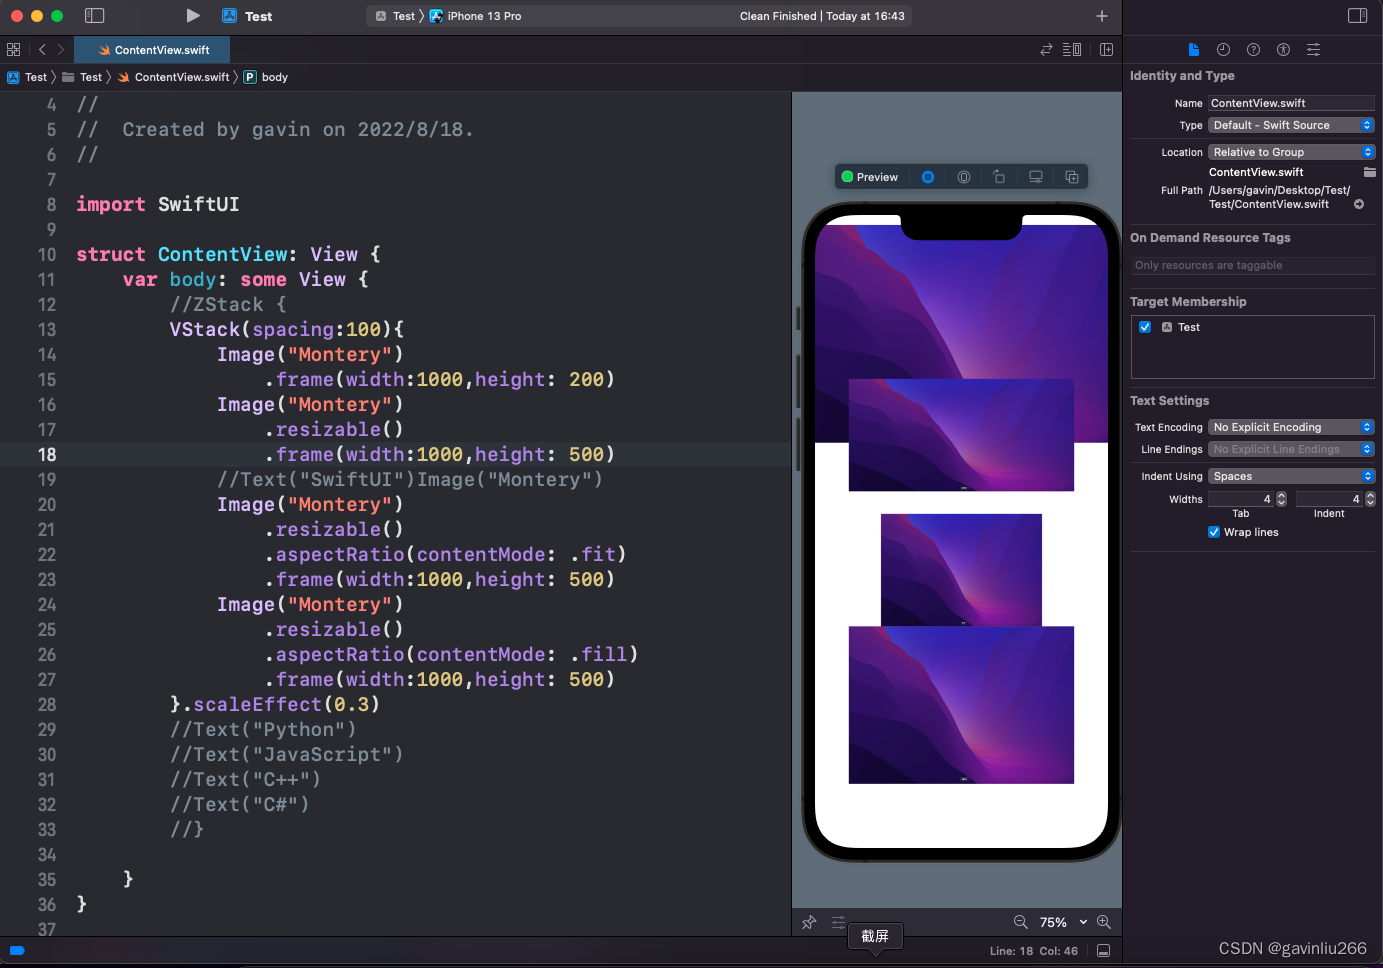This screenshot has width=1383, height=968.
Task: Go forward in editor history
Action: pos(61,49)
